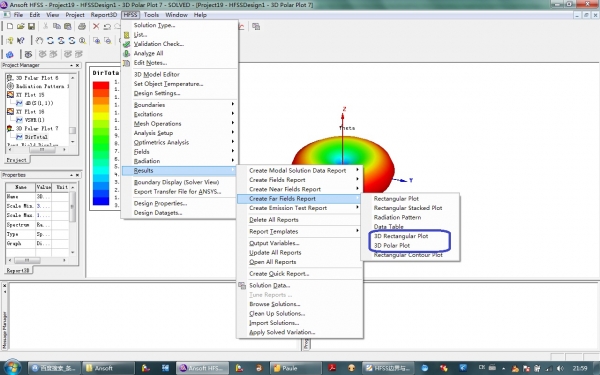Click the magnifier Zoom tool icon
This screenshot has width=600, height=375.
(x=82, y=40)
